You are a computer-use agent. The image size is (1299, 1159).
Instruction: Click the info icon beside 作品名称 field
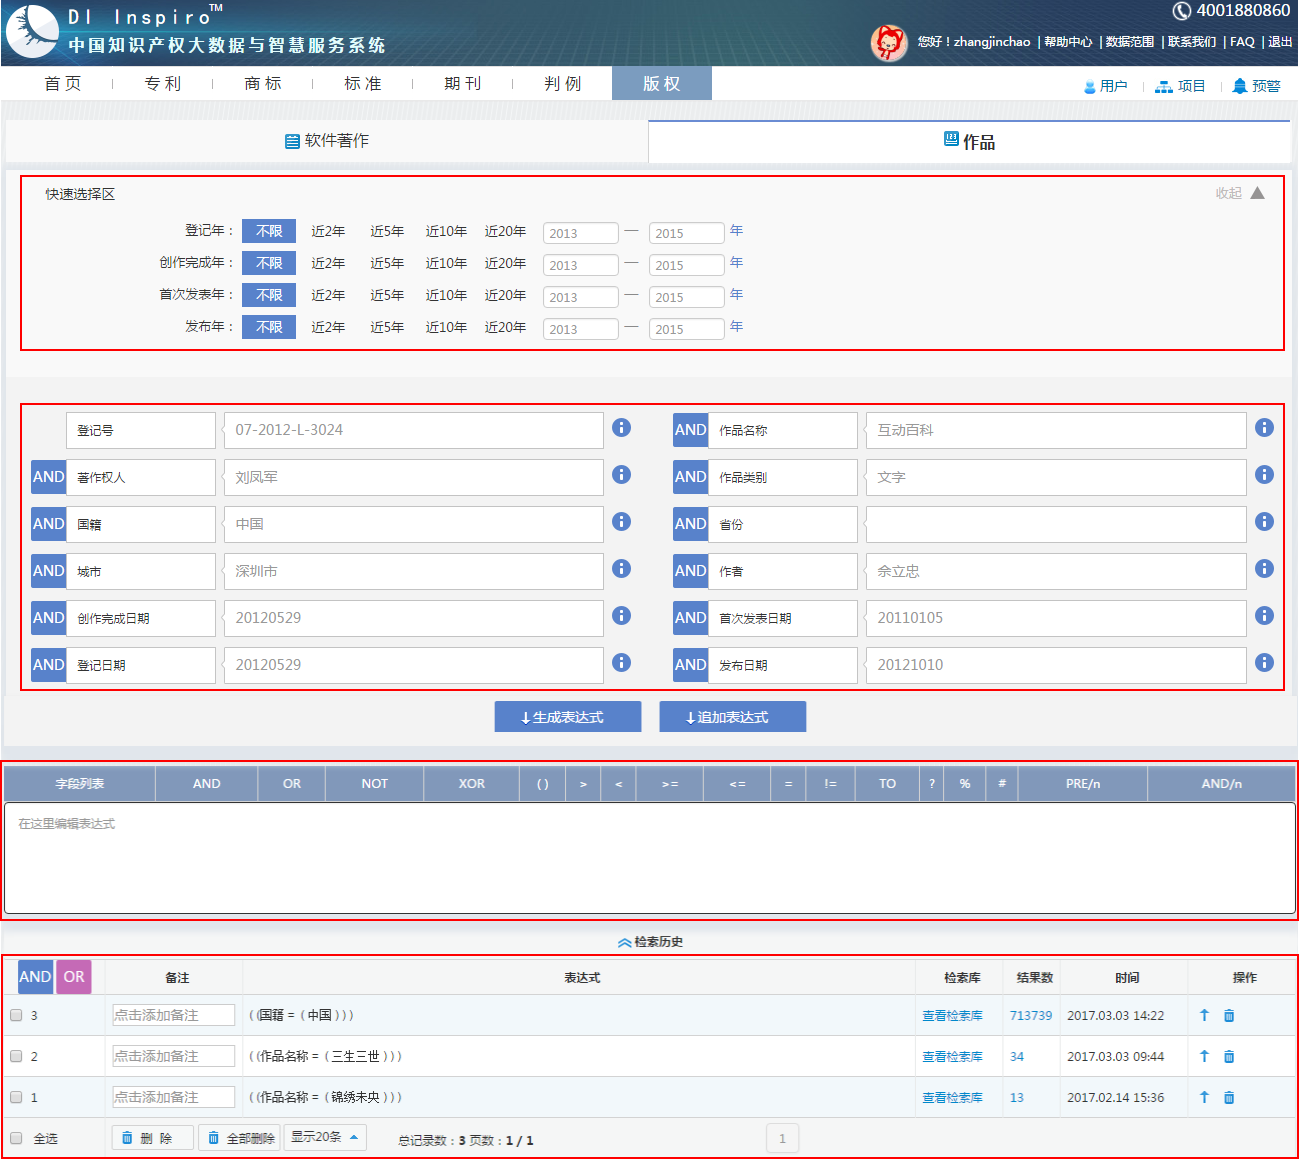pyautogui.click(x=1264, y=428)
